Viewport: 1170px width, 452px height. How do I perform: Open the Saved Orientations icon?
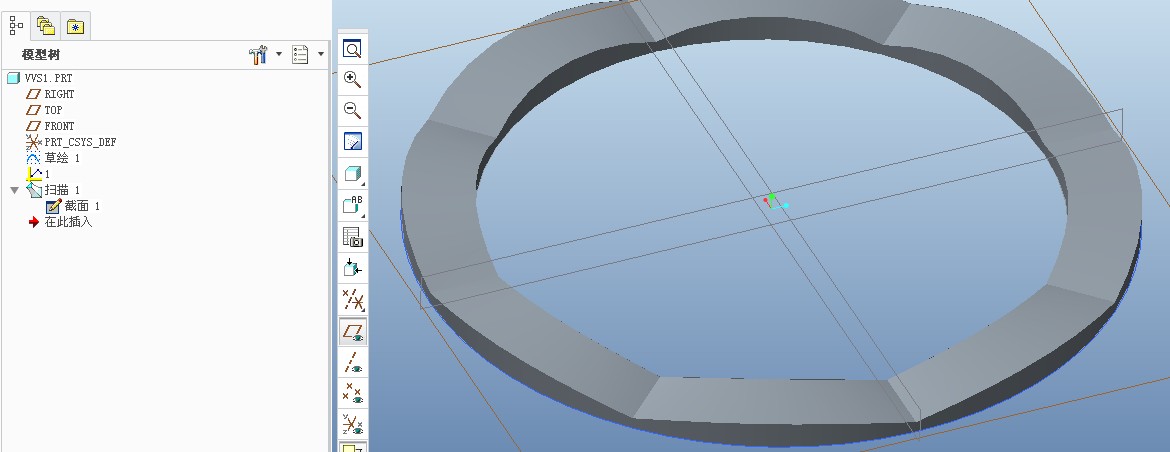[352, 205]
